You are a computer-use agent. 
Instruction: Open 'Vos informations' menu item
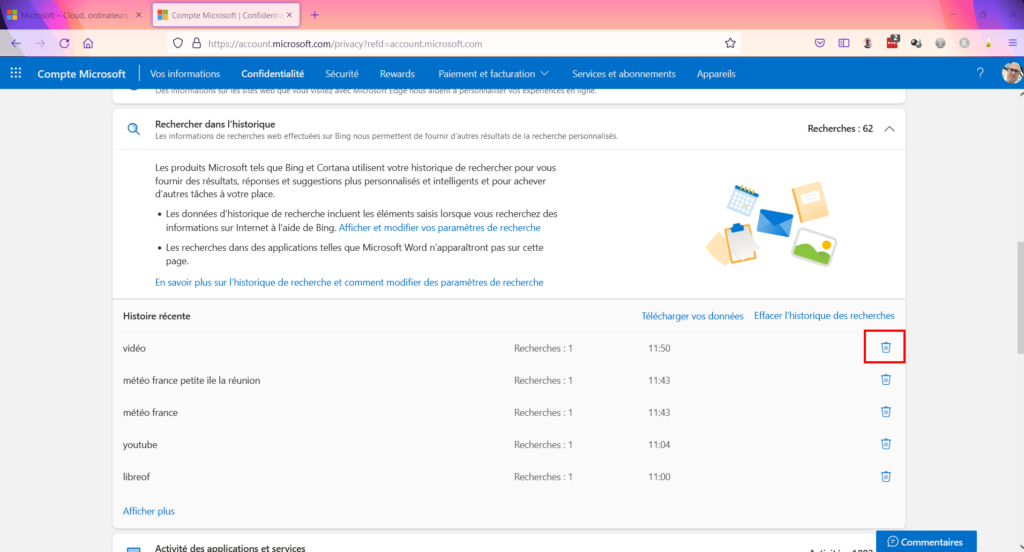(x=185, y=74)
